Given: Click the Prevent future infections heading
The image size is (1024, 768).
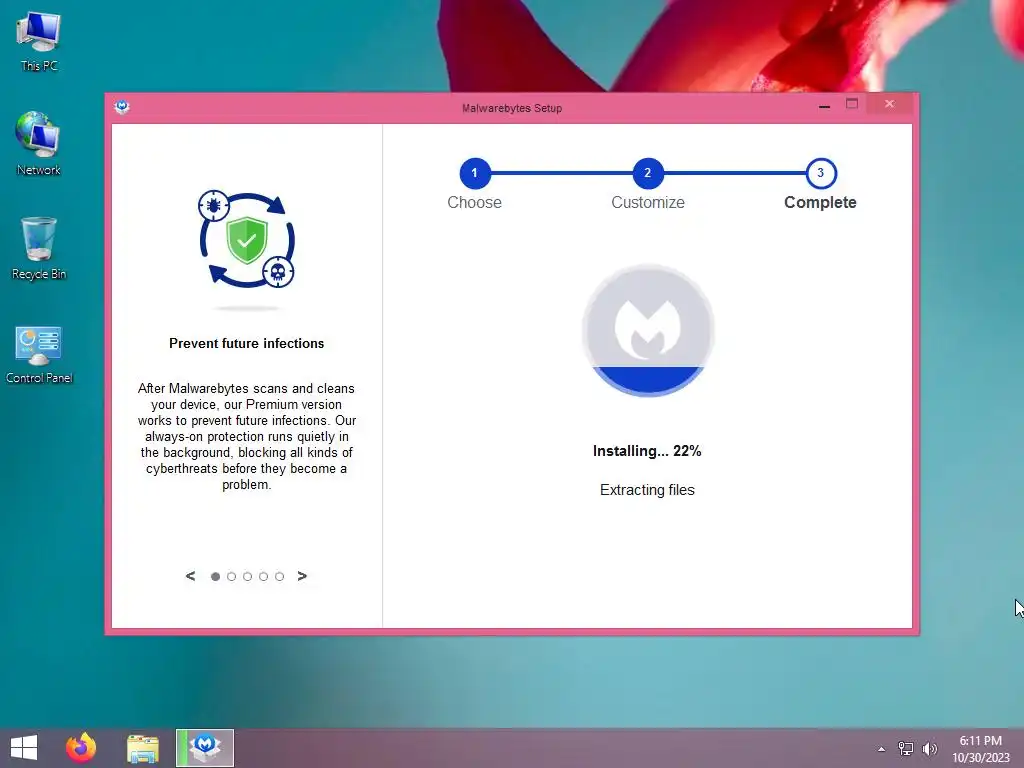Looking at the screenshot, I should (x=247, y=344).
